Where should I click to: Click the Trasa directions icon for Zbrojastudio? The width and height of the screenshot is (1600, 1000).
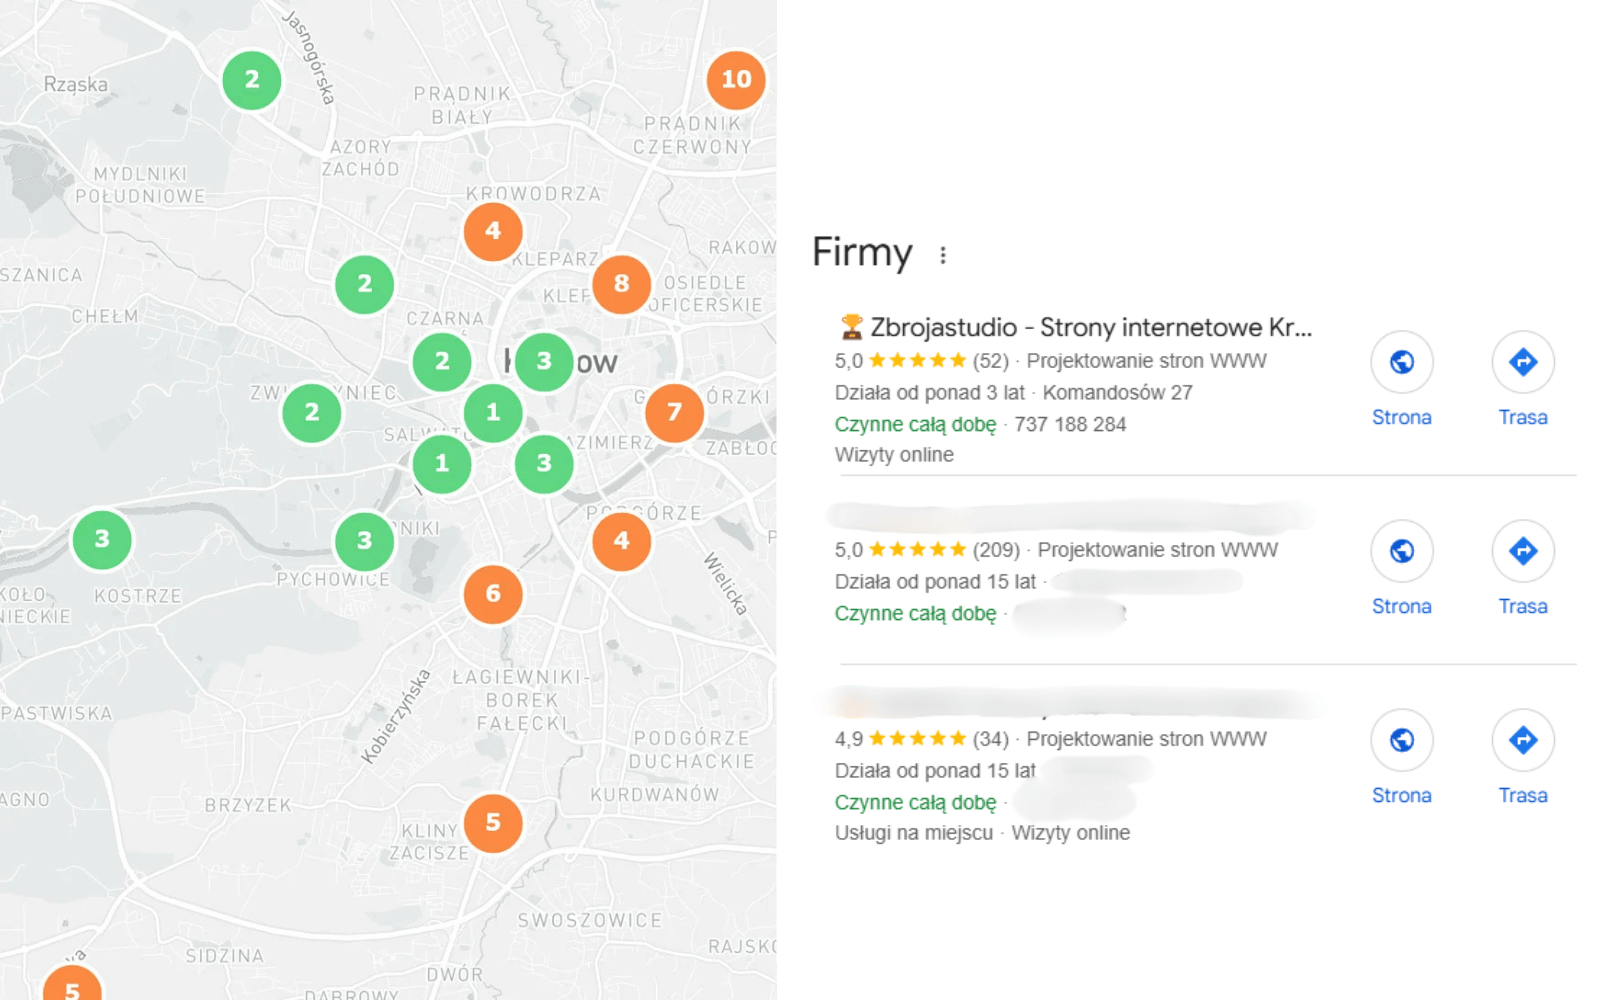[1522, 362]
